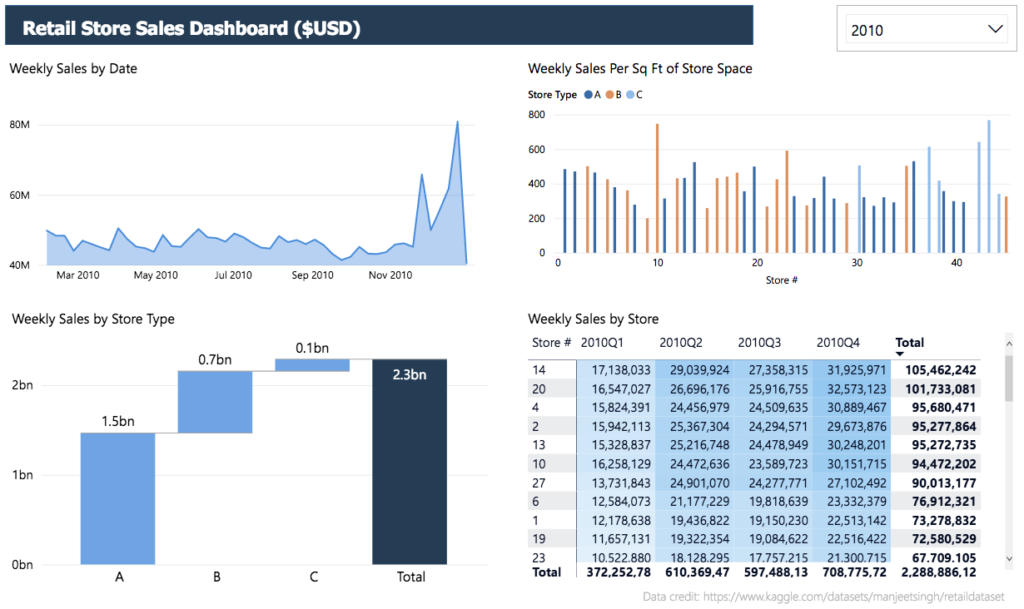Click the light blue Store Type C legend dot
Viewport: 1024px width, 609px height.
[630, 94]
